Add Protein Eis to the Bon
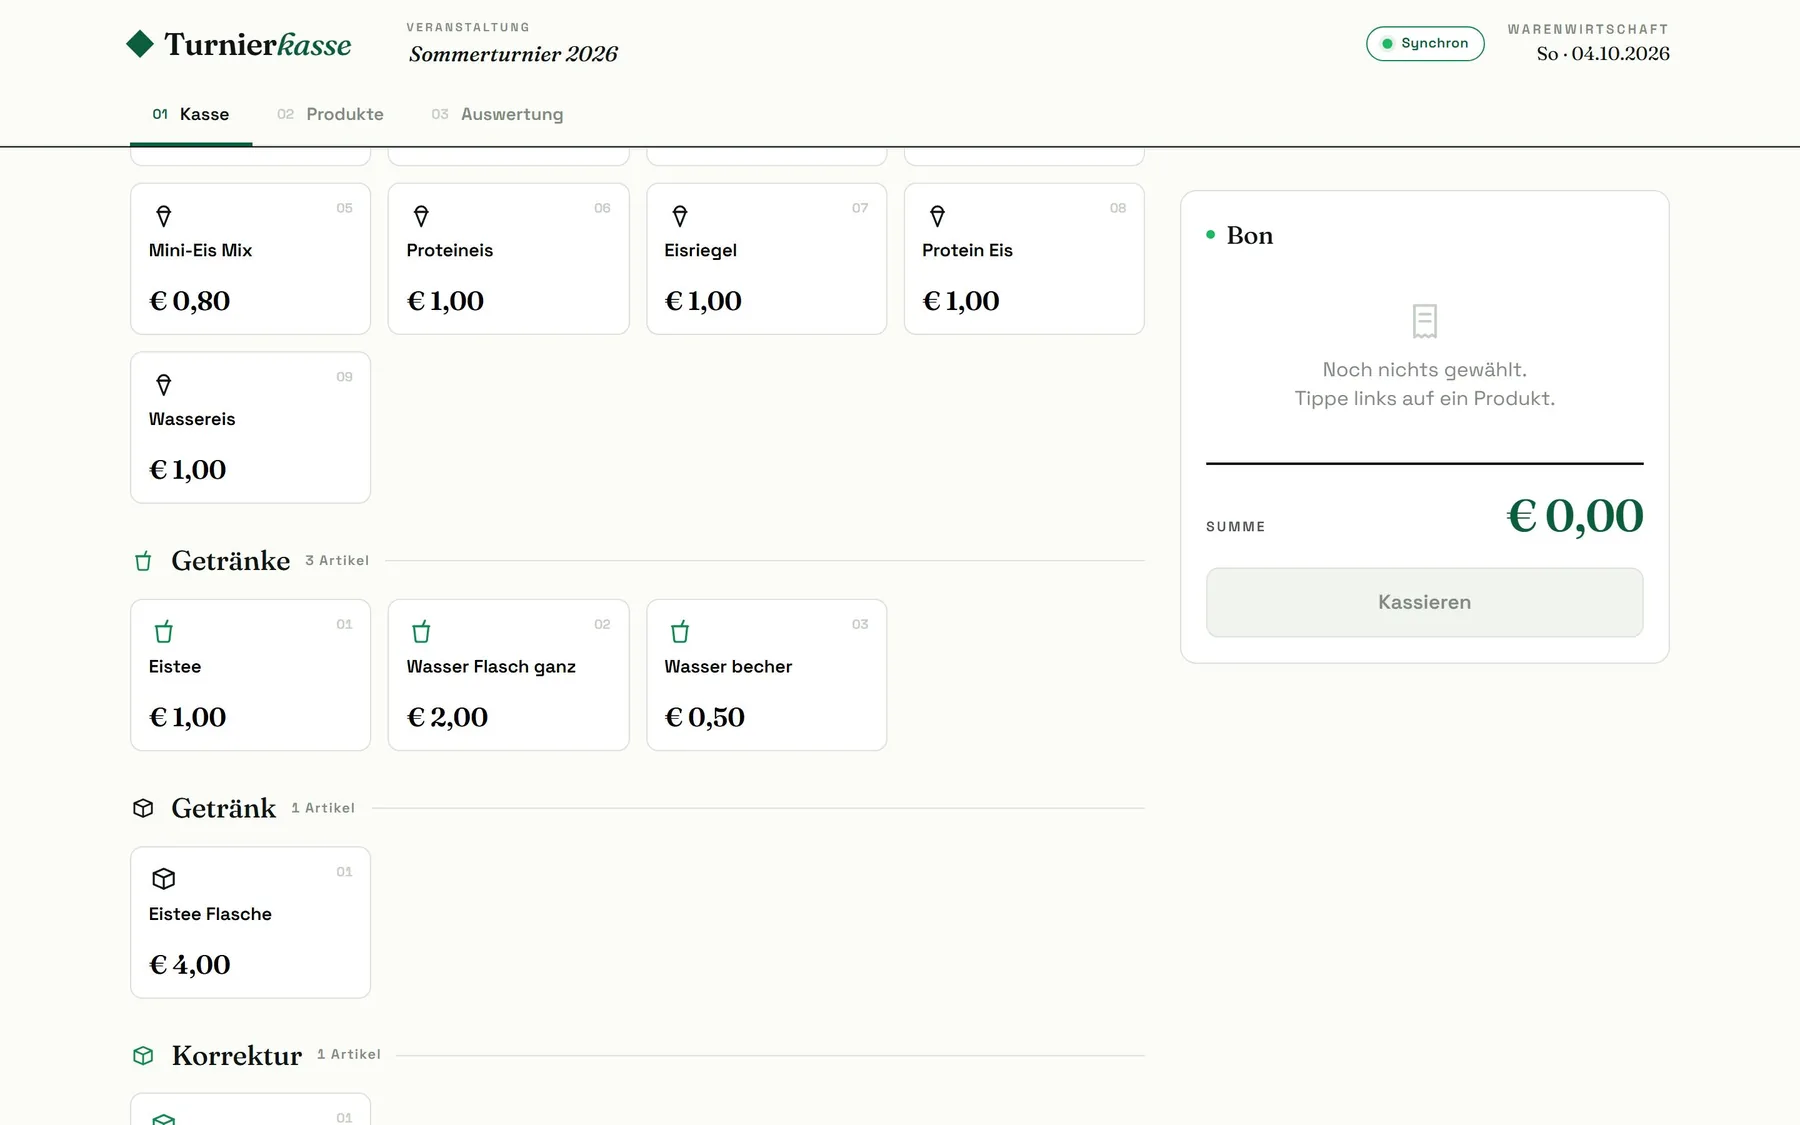 pos(1024,259)
